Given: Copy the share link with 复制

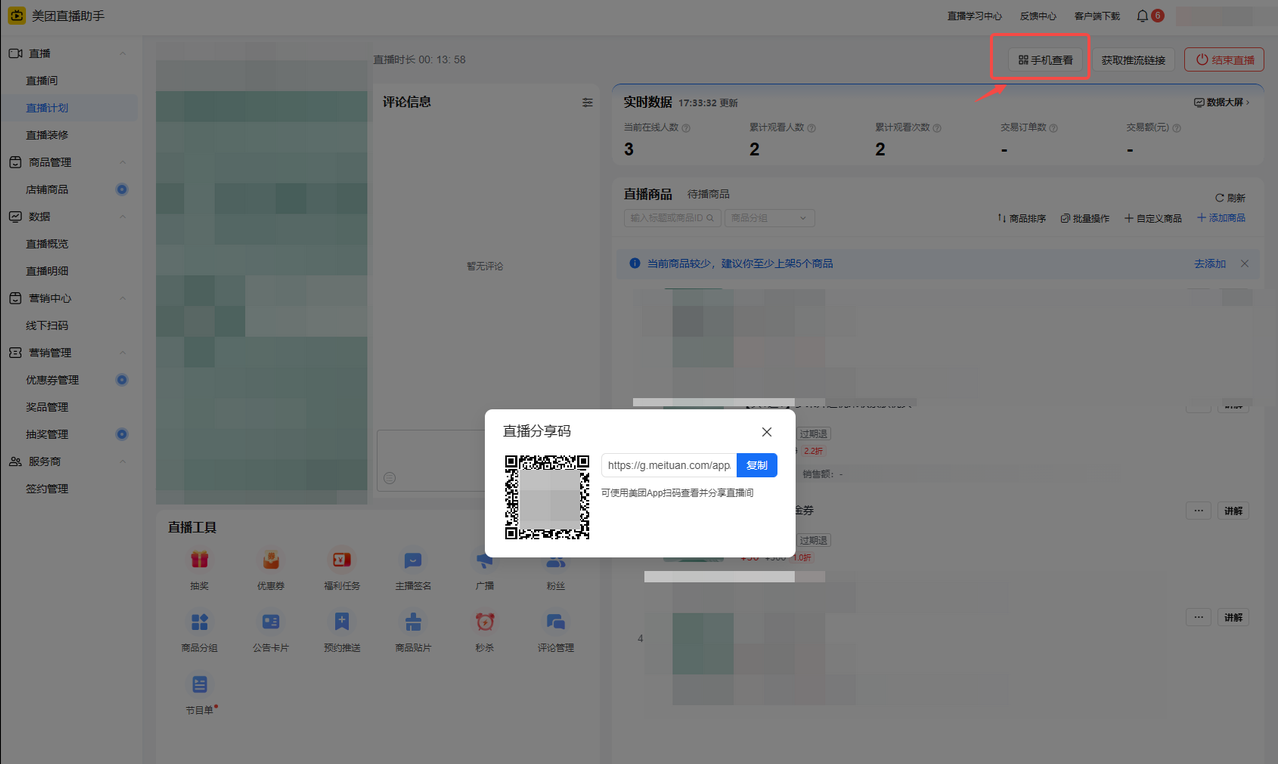Looking at the screenshot, I should point(757,465).
